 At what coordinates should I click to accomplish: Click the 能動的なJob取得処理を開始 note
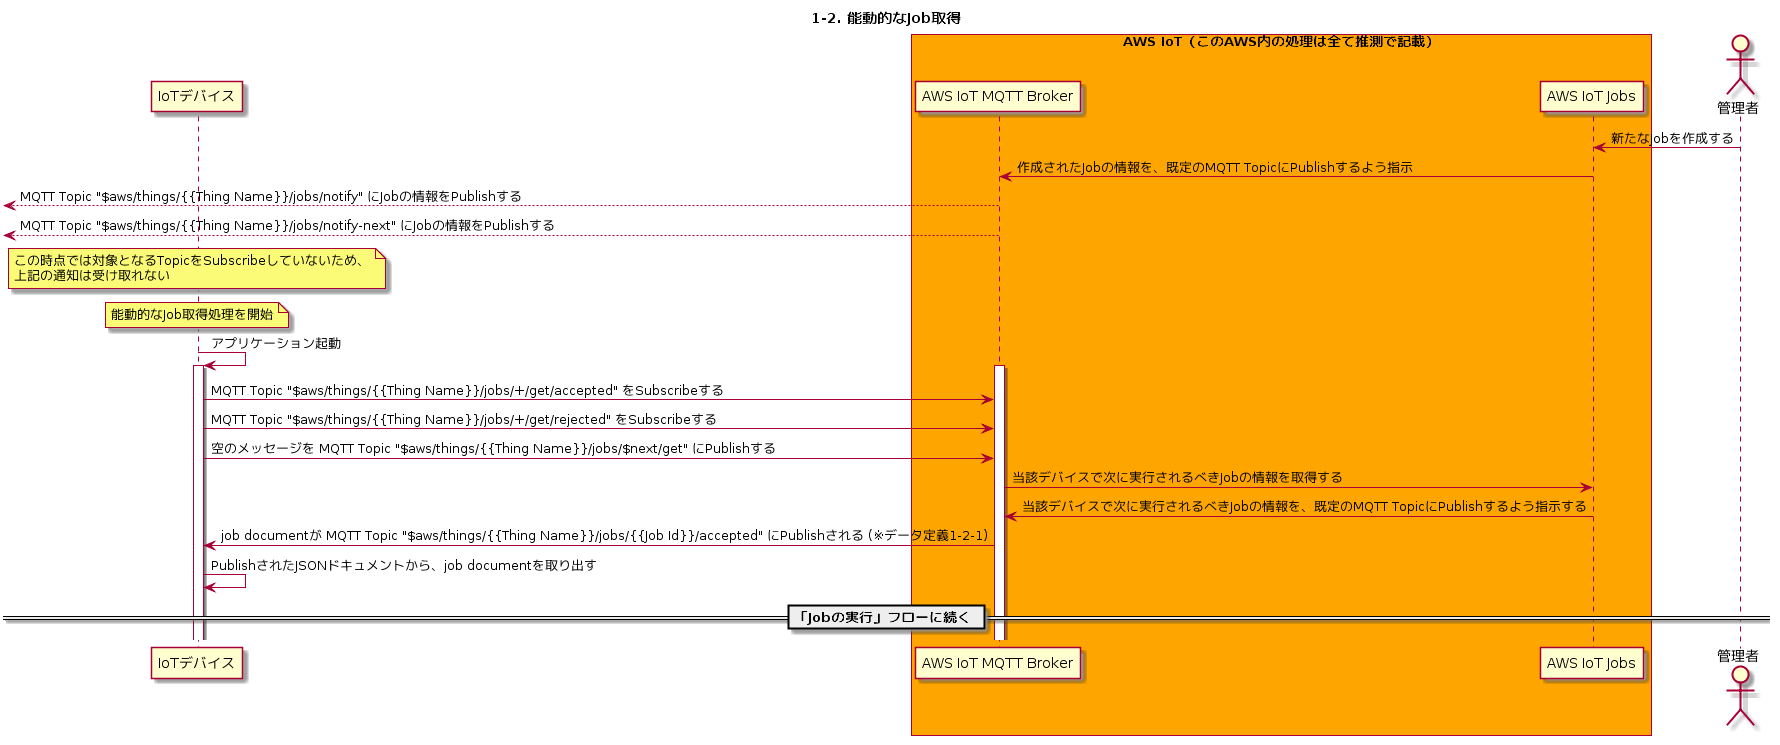[x=197, y=316]
